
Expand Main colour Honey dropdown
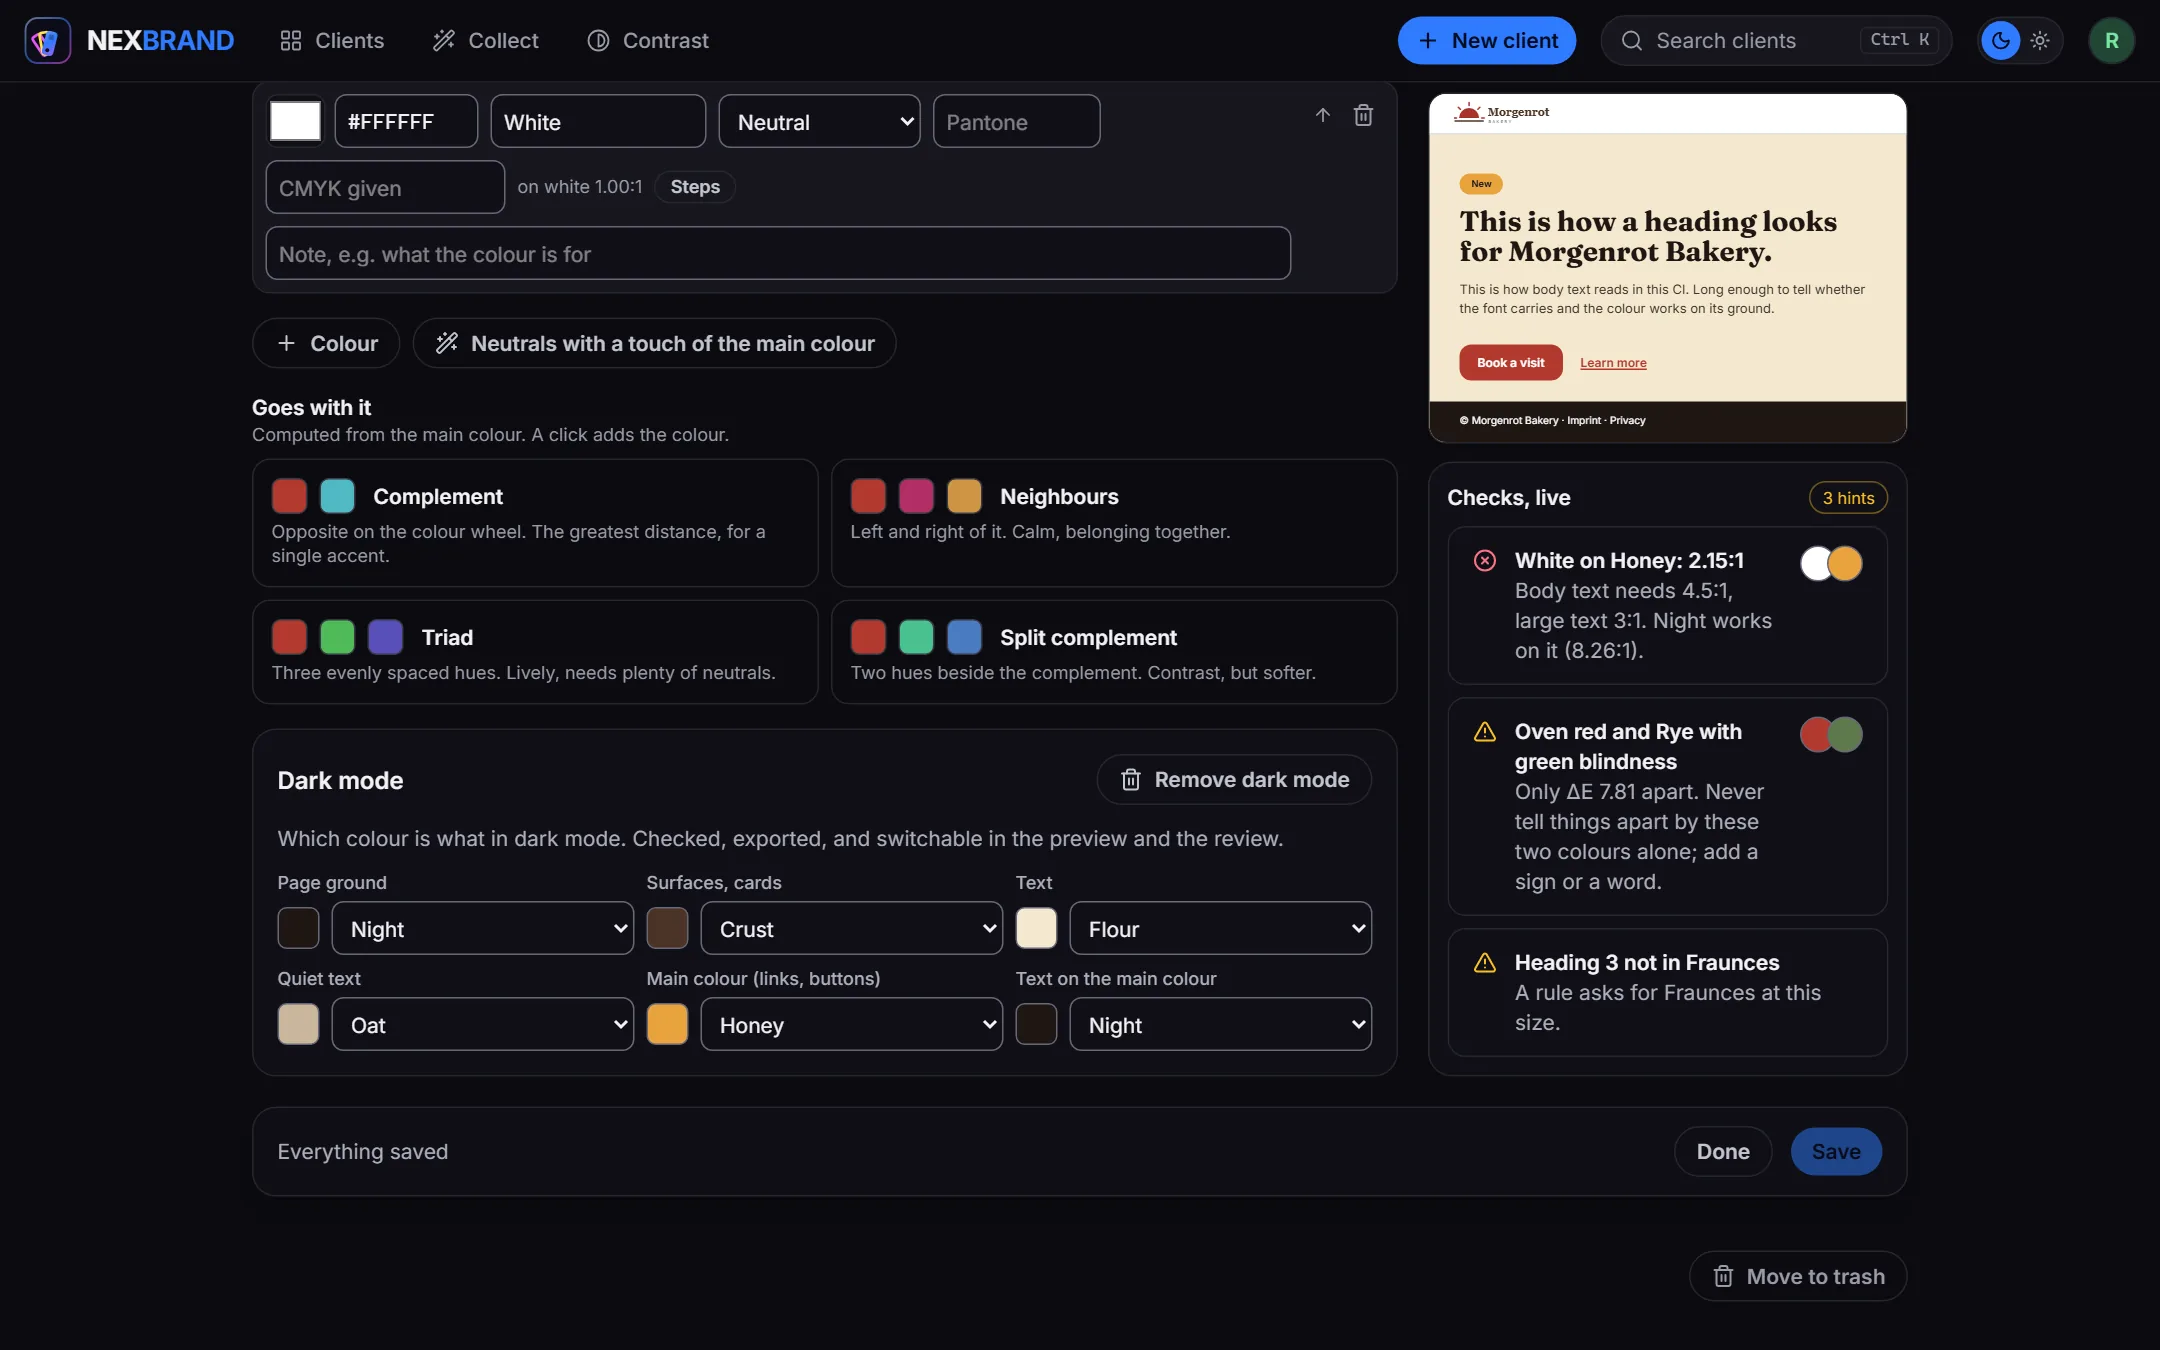[x=851, y=1024]
